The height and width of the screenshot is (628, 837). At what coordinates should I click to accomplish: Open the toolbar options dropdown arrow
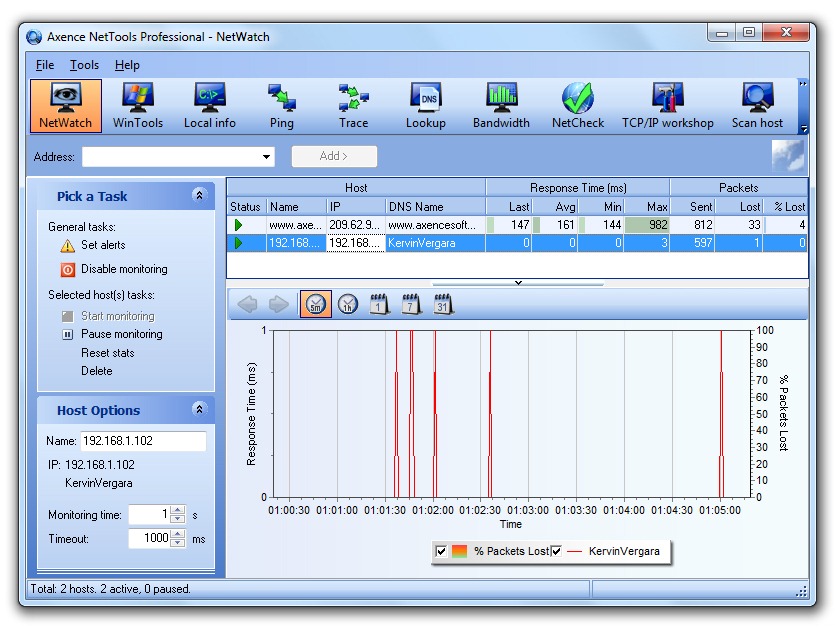[x=803, y=128]
